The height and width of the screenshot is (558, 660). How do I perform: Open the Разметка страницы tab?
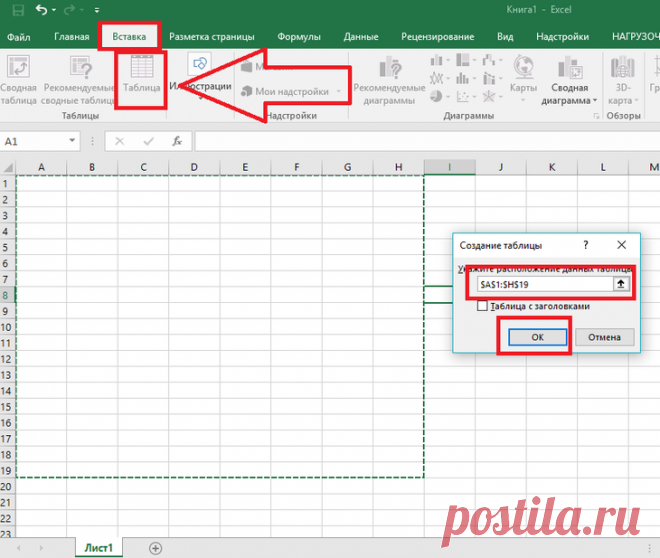tap(211, 37)
